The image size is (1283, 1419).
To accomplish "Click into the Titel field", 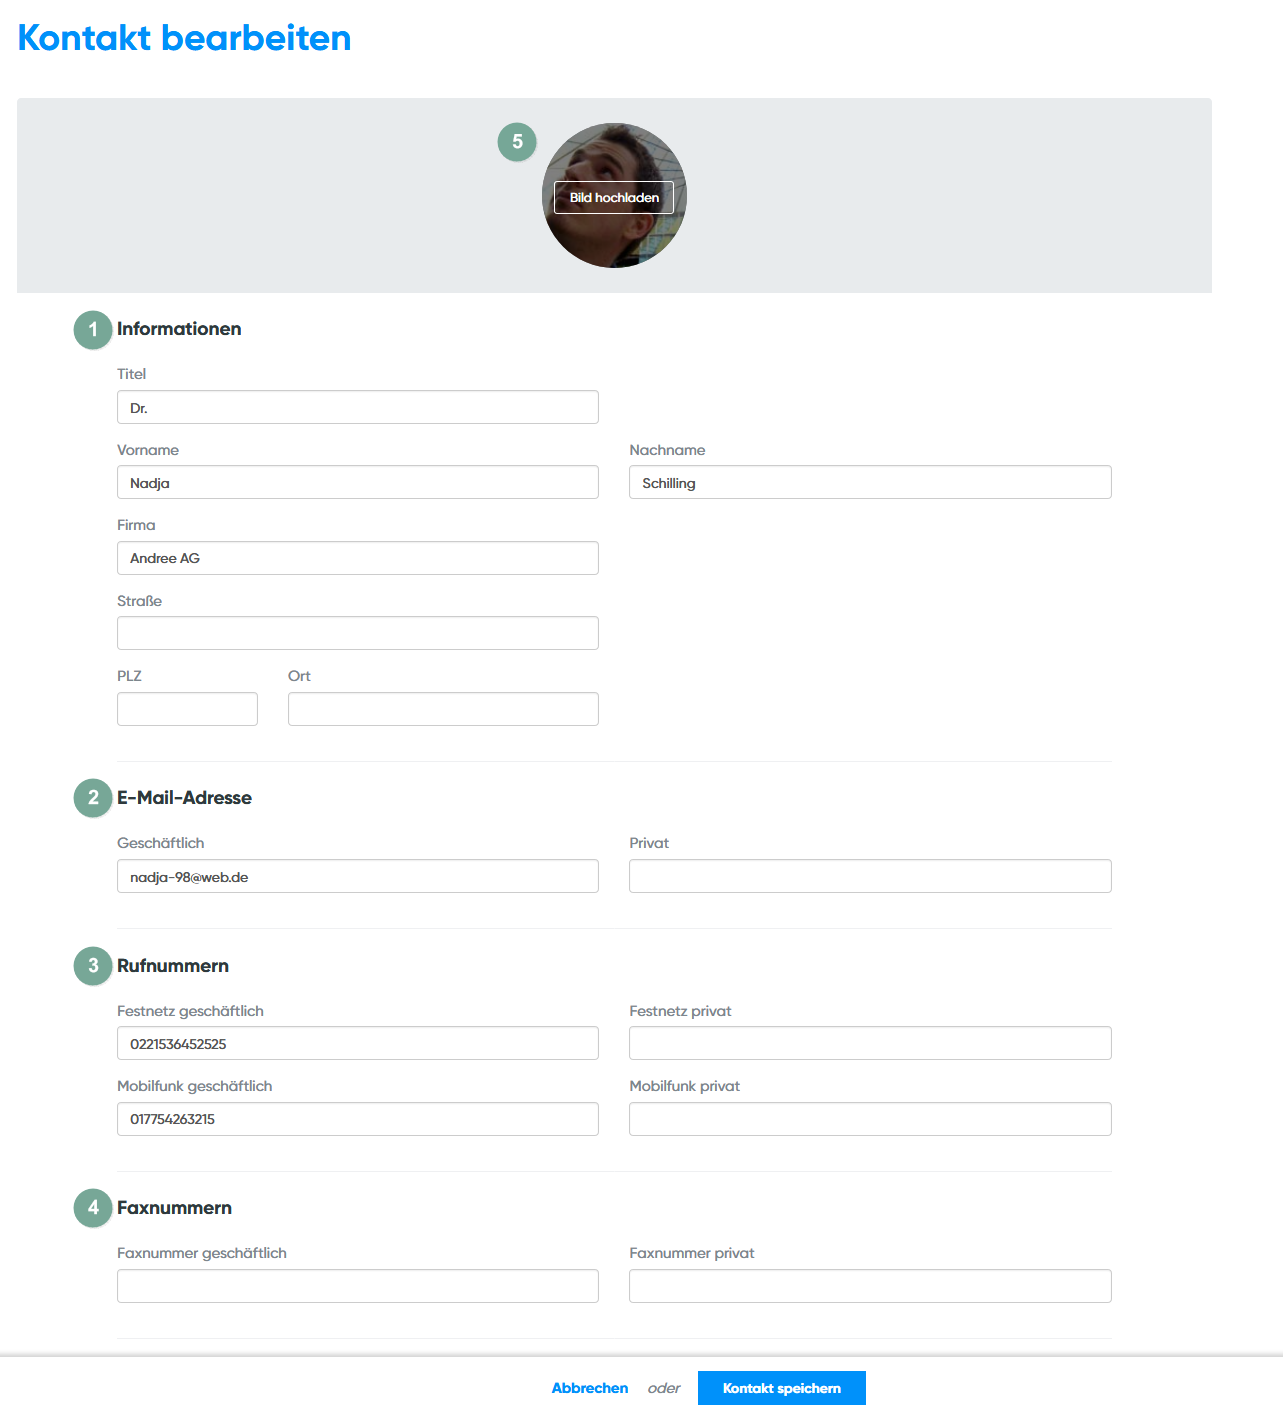I will [357, 408].
